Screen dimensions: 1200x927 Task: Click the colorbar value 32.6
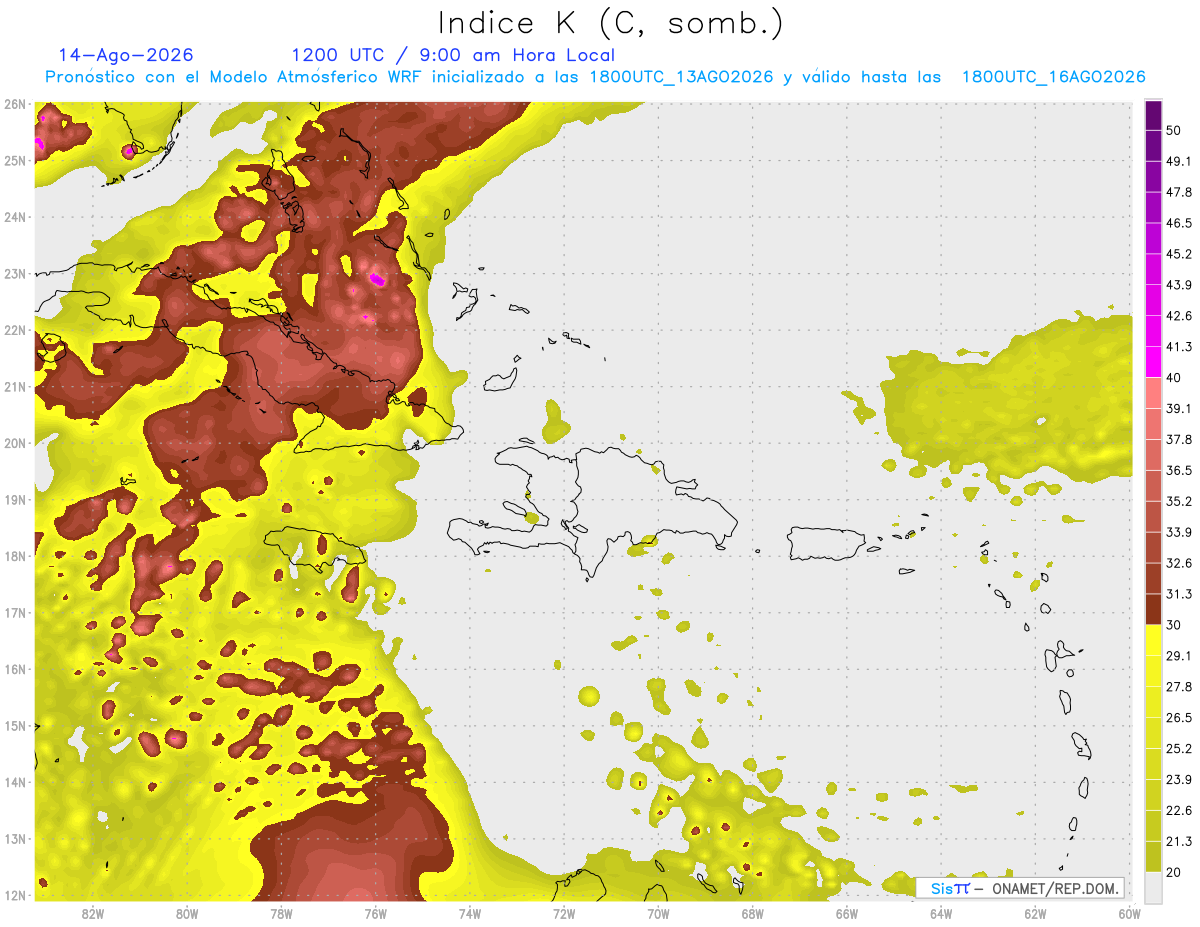coord(1178,563)
